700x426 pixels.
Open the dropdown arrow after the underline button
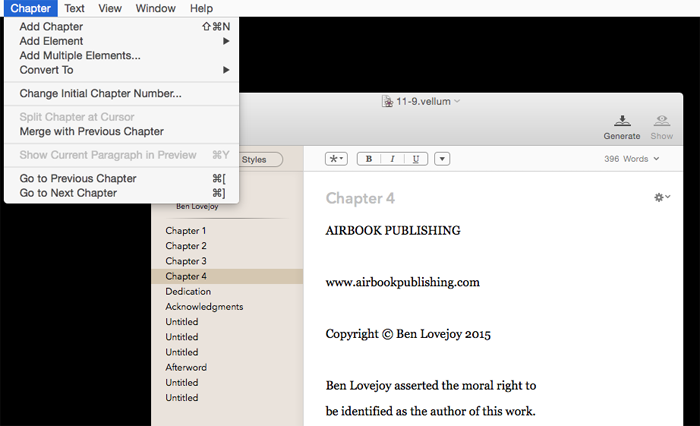442,159
